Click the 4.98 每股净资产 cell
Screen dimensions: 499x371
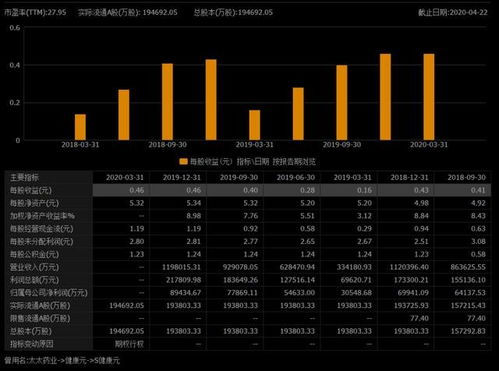421,203
